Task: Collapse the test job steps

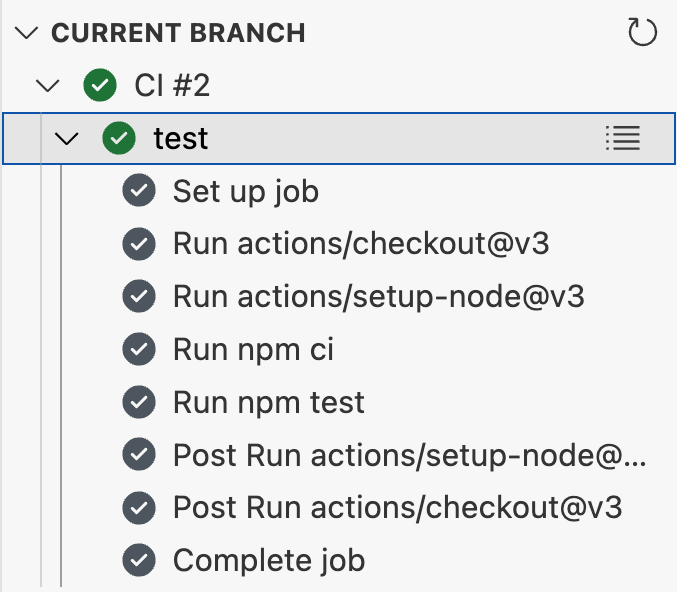Action: [x=67, y=139]
